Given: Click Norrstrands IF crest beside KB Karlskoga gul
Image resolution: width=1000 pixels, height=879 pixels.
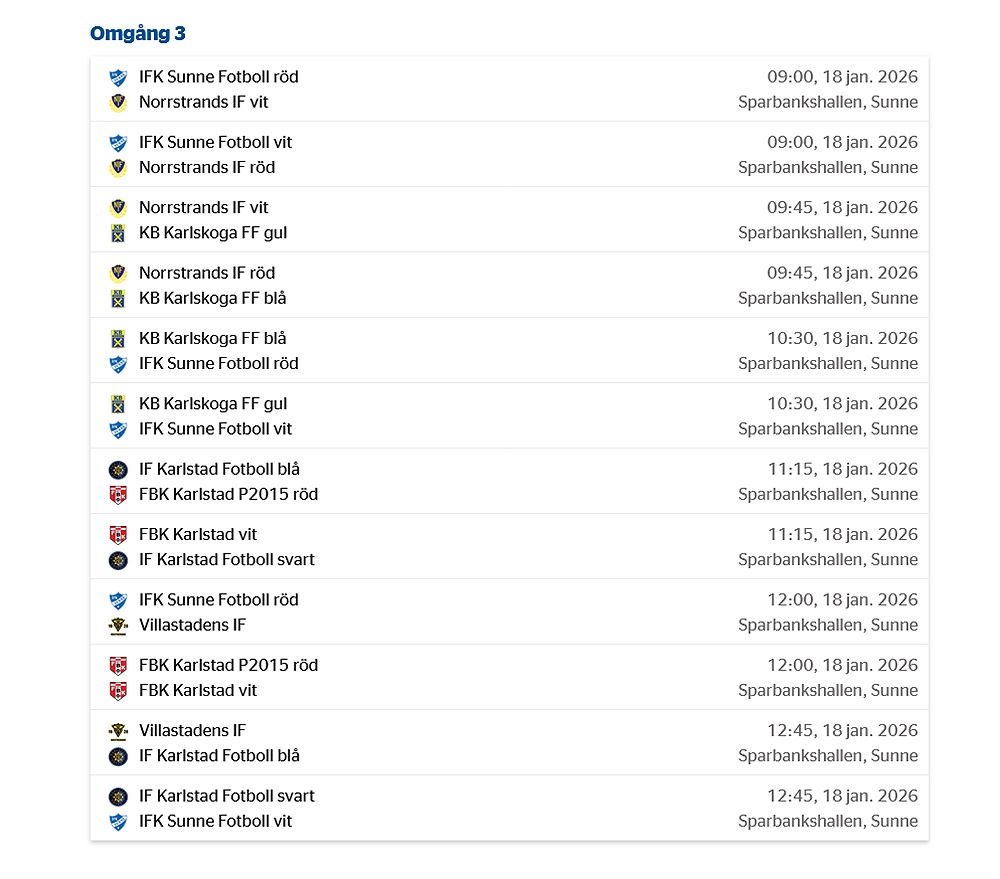Looking at the screenshot, I should point(118,208).
